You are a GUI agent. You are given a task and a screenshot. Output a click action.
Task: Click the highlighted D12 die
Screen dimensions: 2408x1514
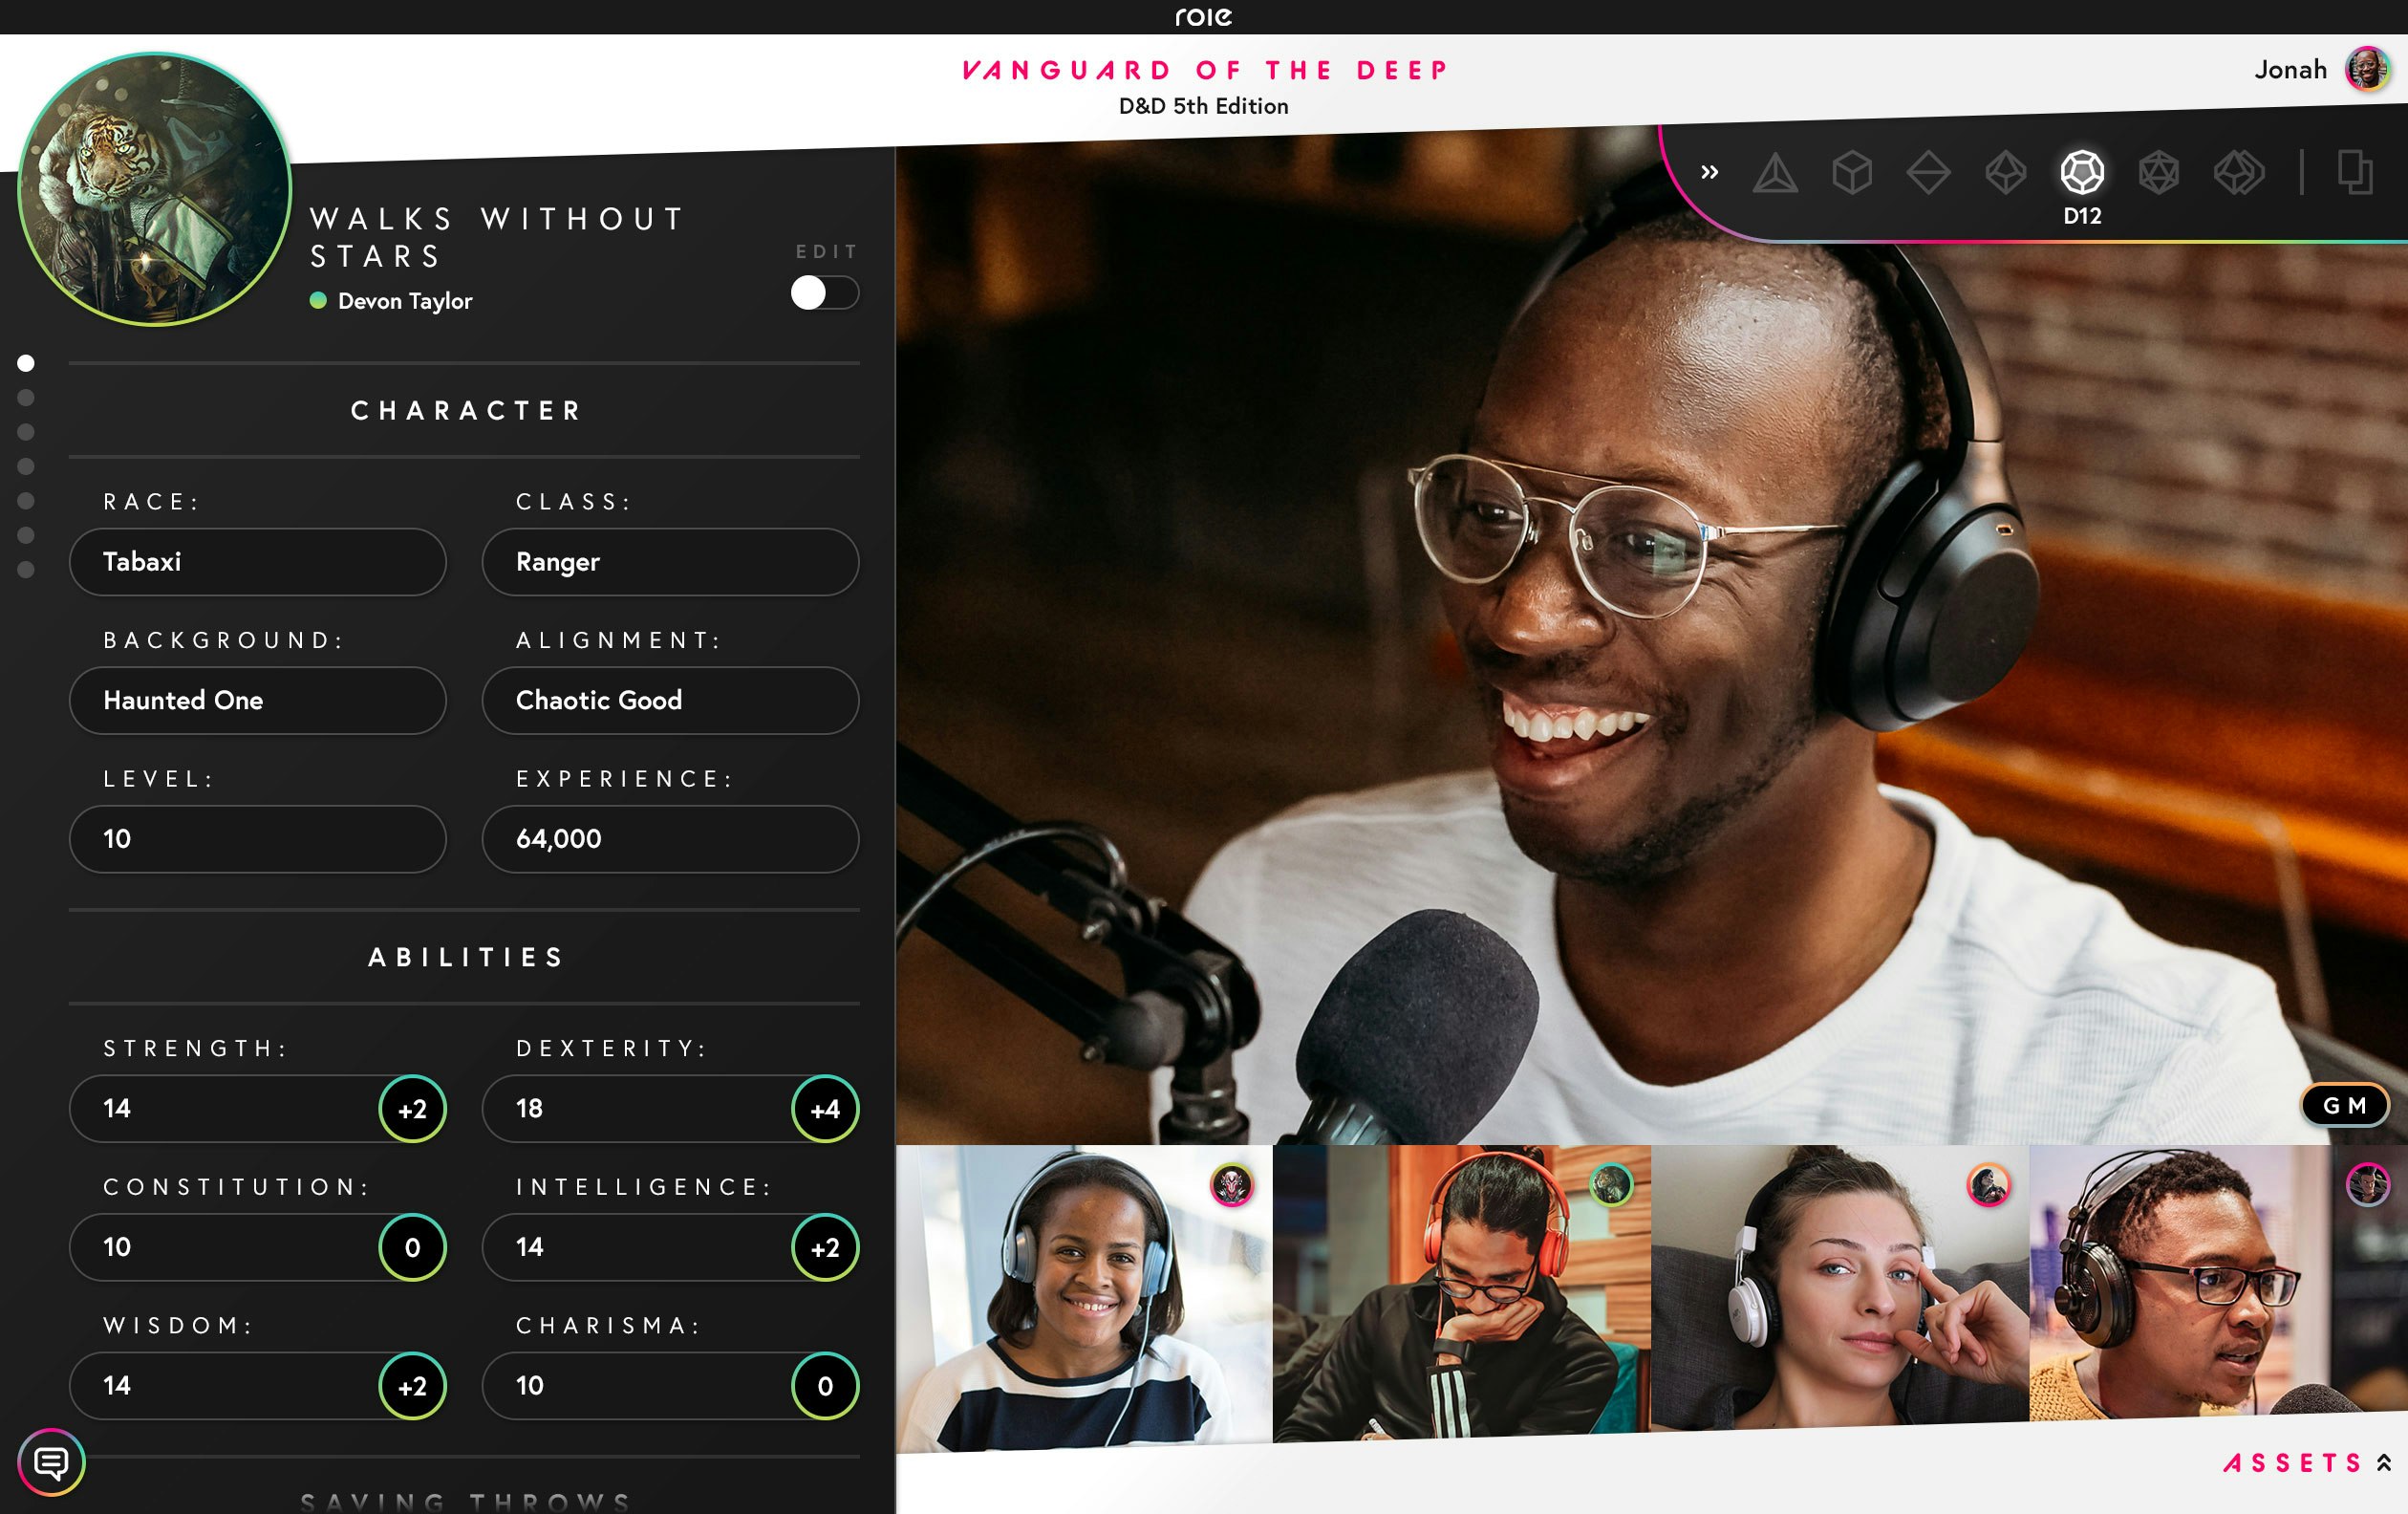2082,173
